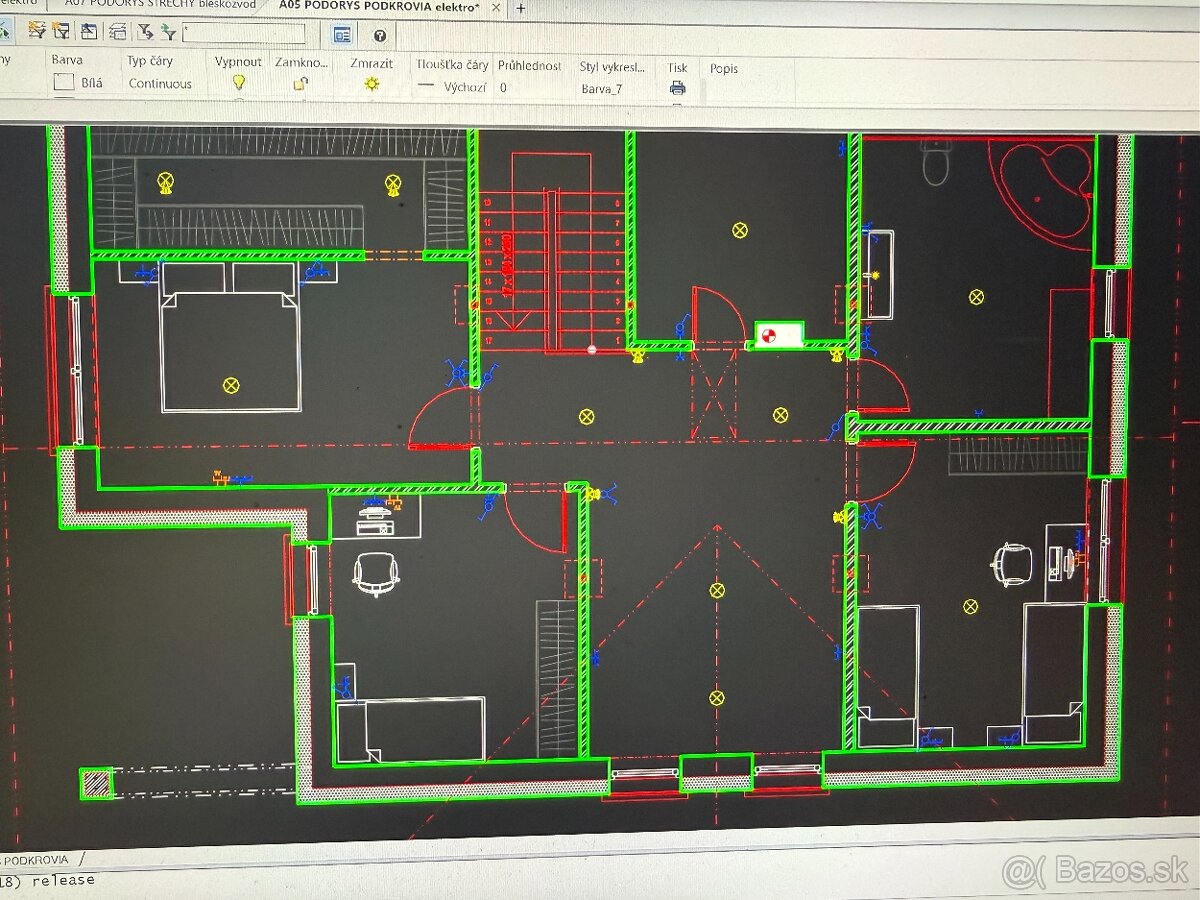Image resolution: width=1200 pixels, height=900 pixels.
Task: Click the white Barva color swatch
Action: pos(64,83)
